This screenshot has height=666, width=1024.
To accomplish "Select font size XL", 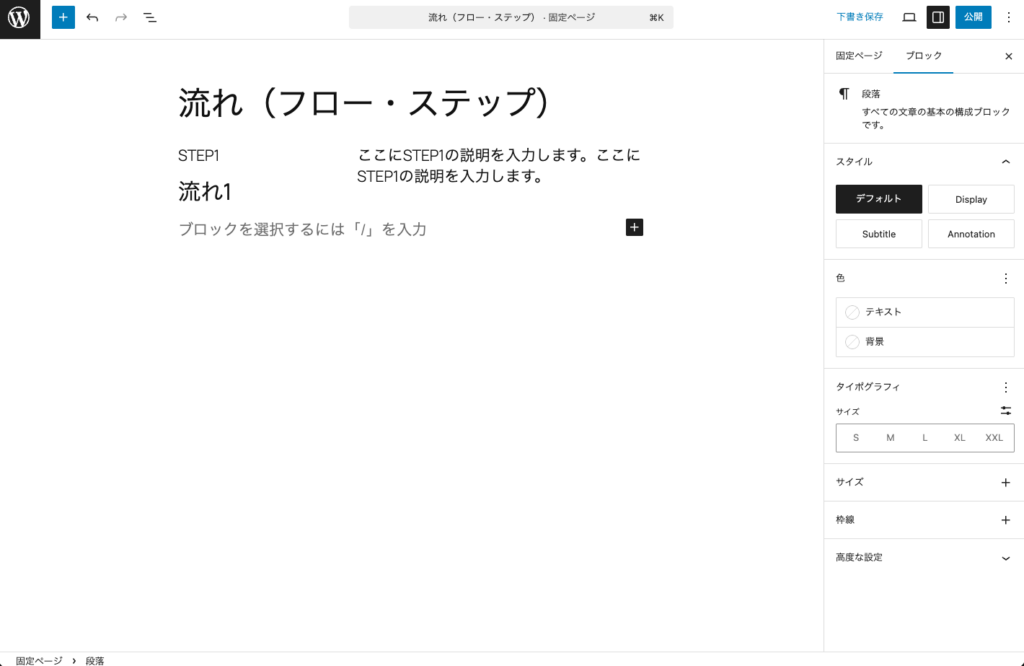I will click(x=959, y=437).
